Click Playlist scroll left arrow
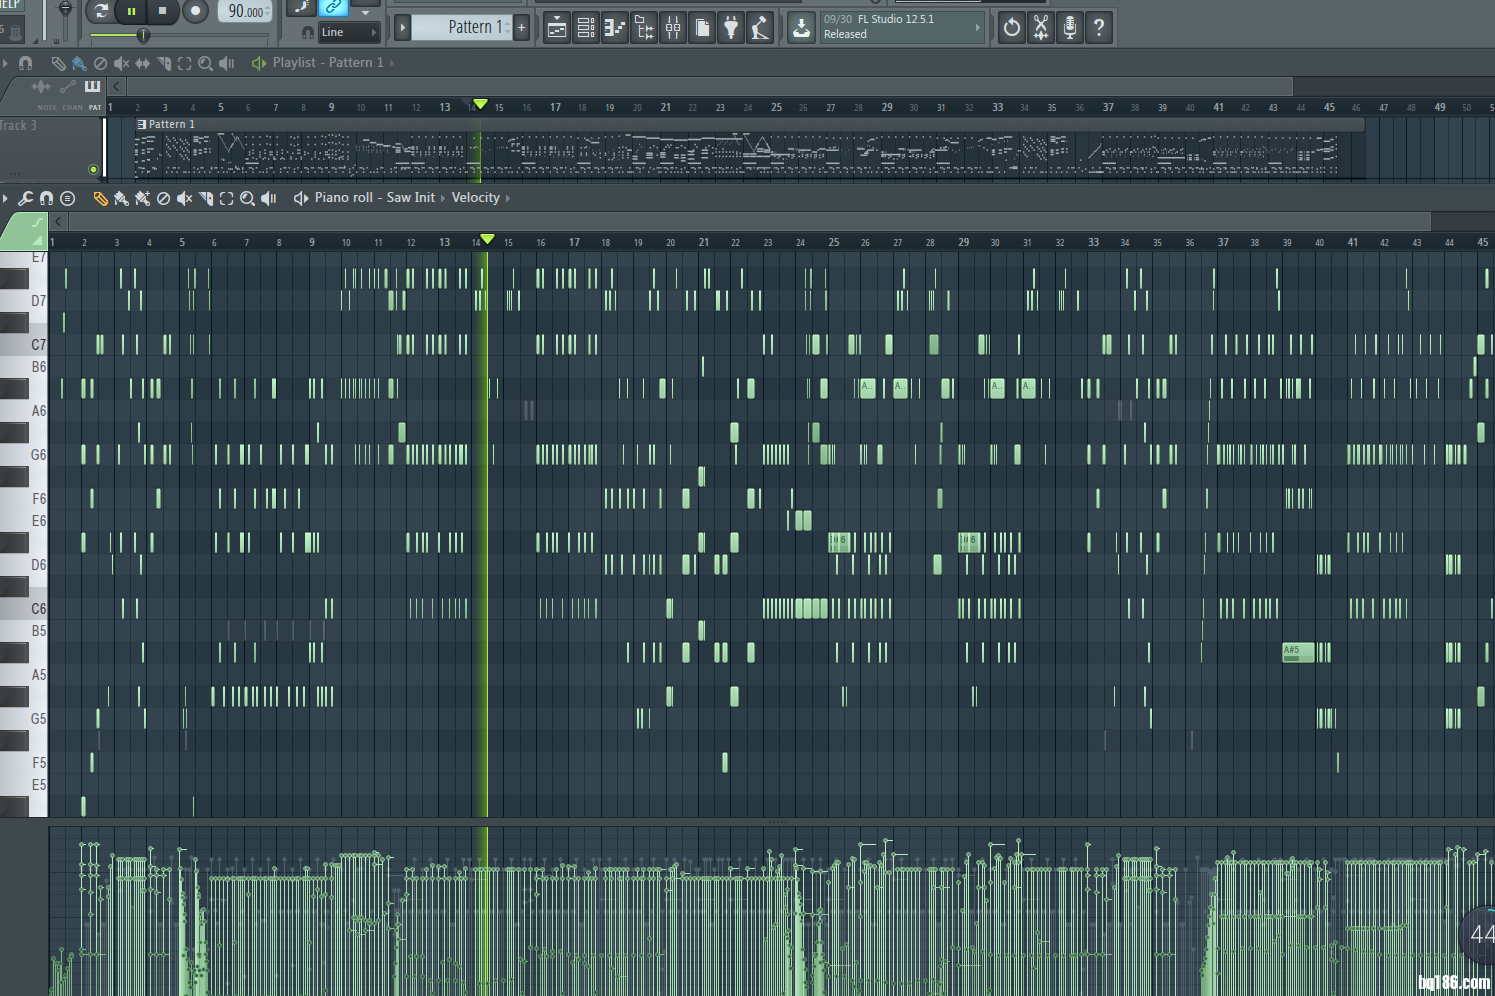This screenshot has height=996, width=1495. click(x=116, y=87)
